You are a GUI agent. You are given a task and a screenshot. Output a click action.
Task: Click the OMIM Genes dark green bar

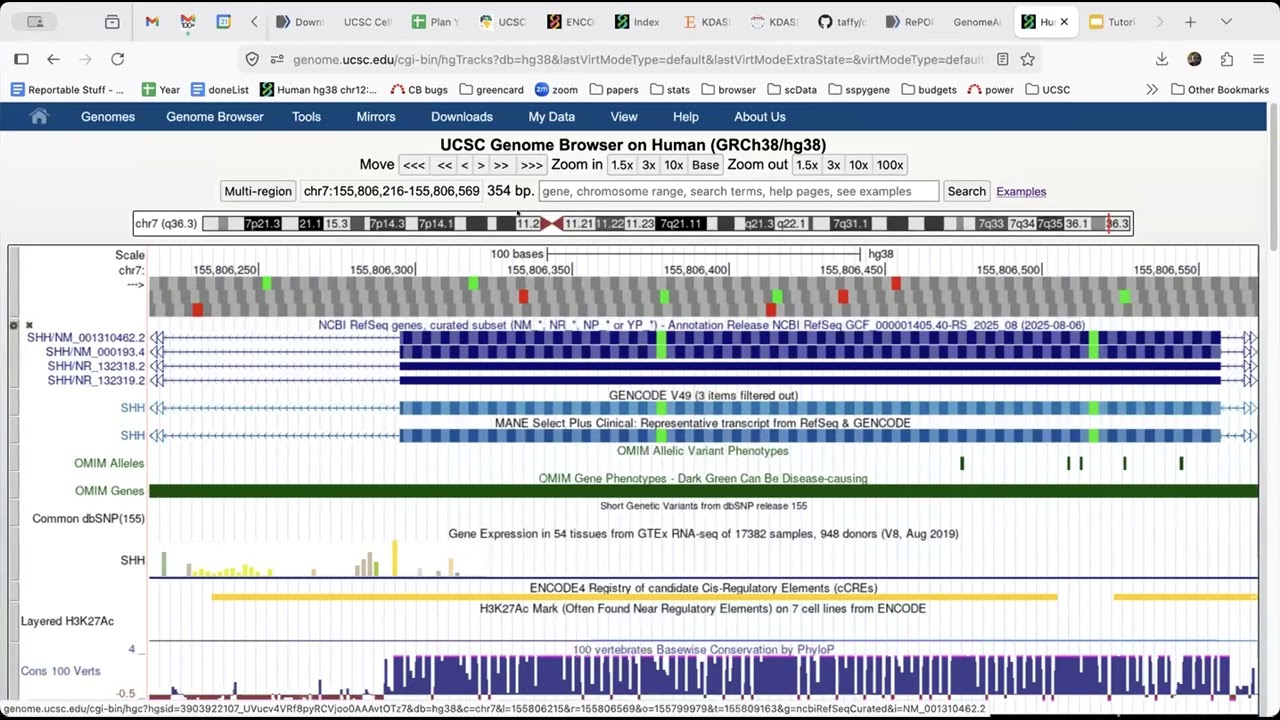[703, 491]
